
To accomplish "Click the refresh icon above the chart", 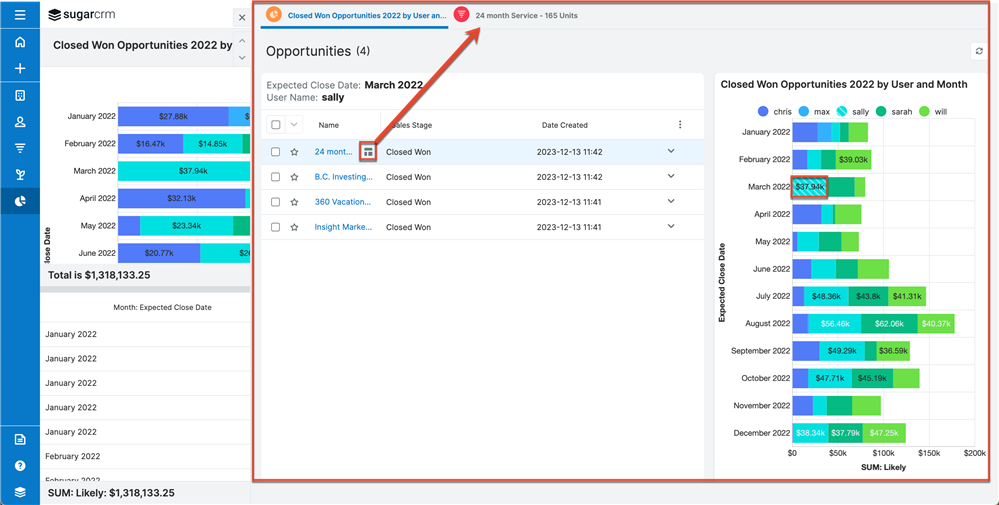I will pyautogui.click(x=979, y=51).
